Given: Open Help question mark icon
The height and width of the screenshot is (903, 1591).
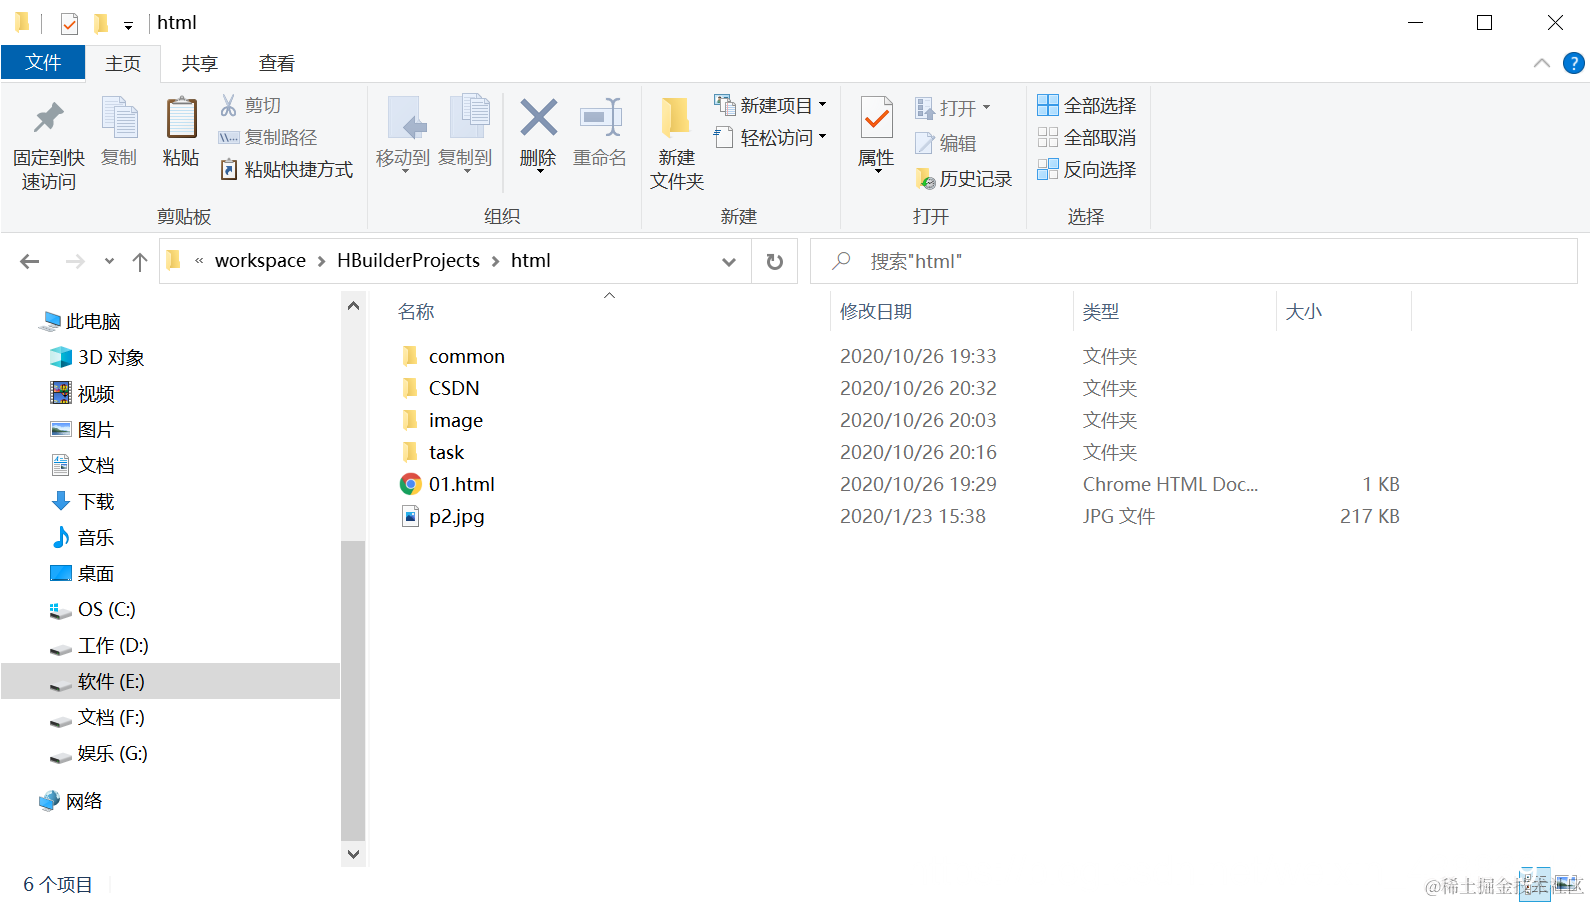Looking at the screenshot, I should click(x=1573, y=63).
